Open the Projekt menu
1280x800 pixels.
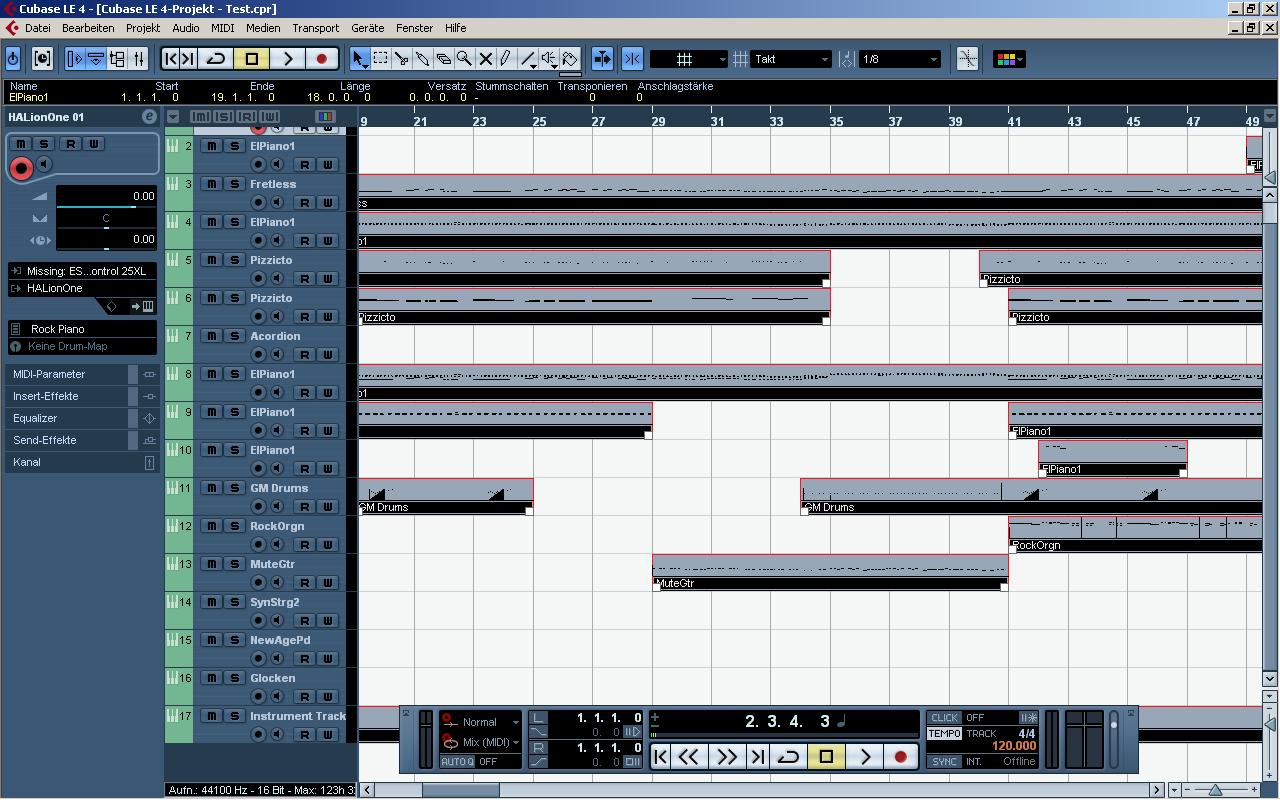pos(143,28)
